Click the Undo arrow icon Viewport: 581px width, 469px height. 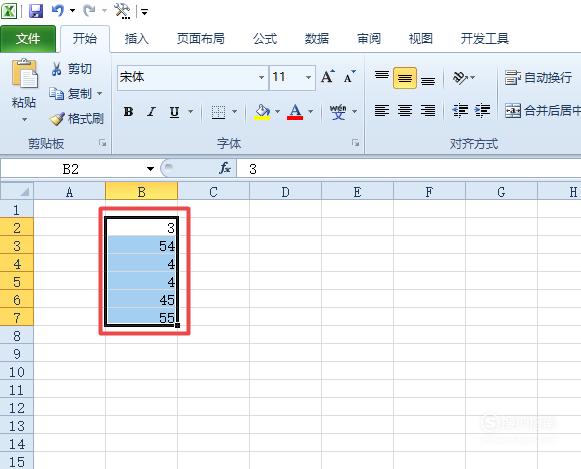coord(58,10)
